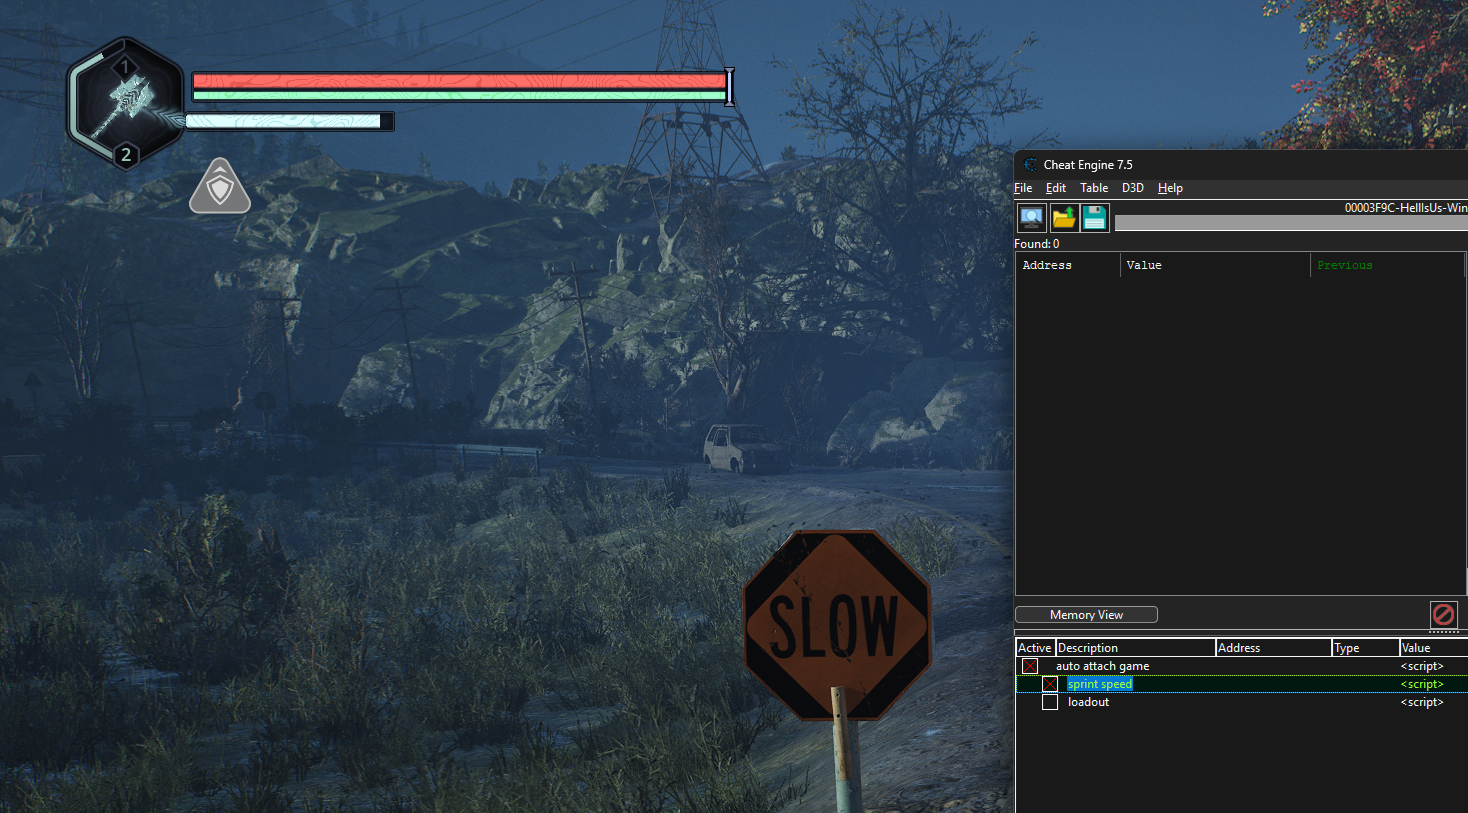The width and height of the screenshot is (1468, 813).
Task: Open the File menu
Action: (1023, 188)
